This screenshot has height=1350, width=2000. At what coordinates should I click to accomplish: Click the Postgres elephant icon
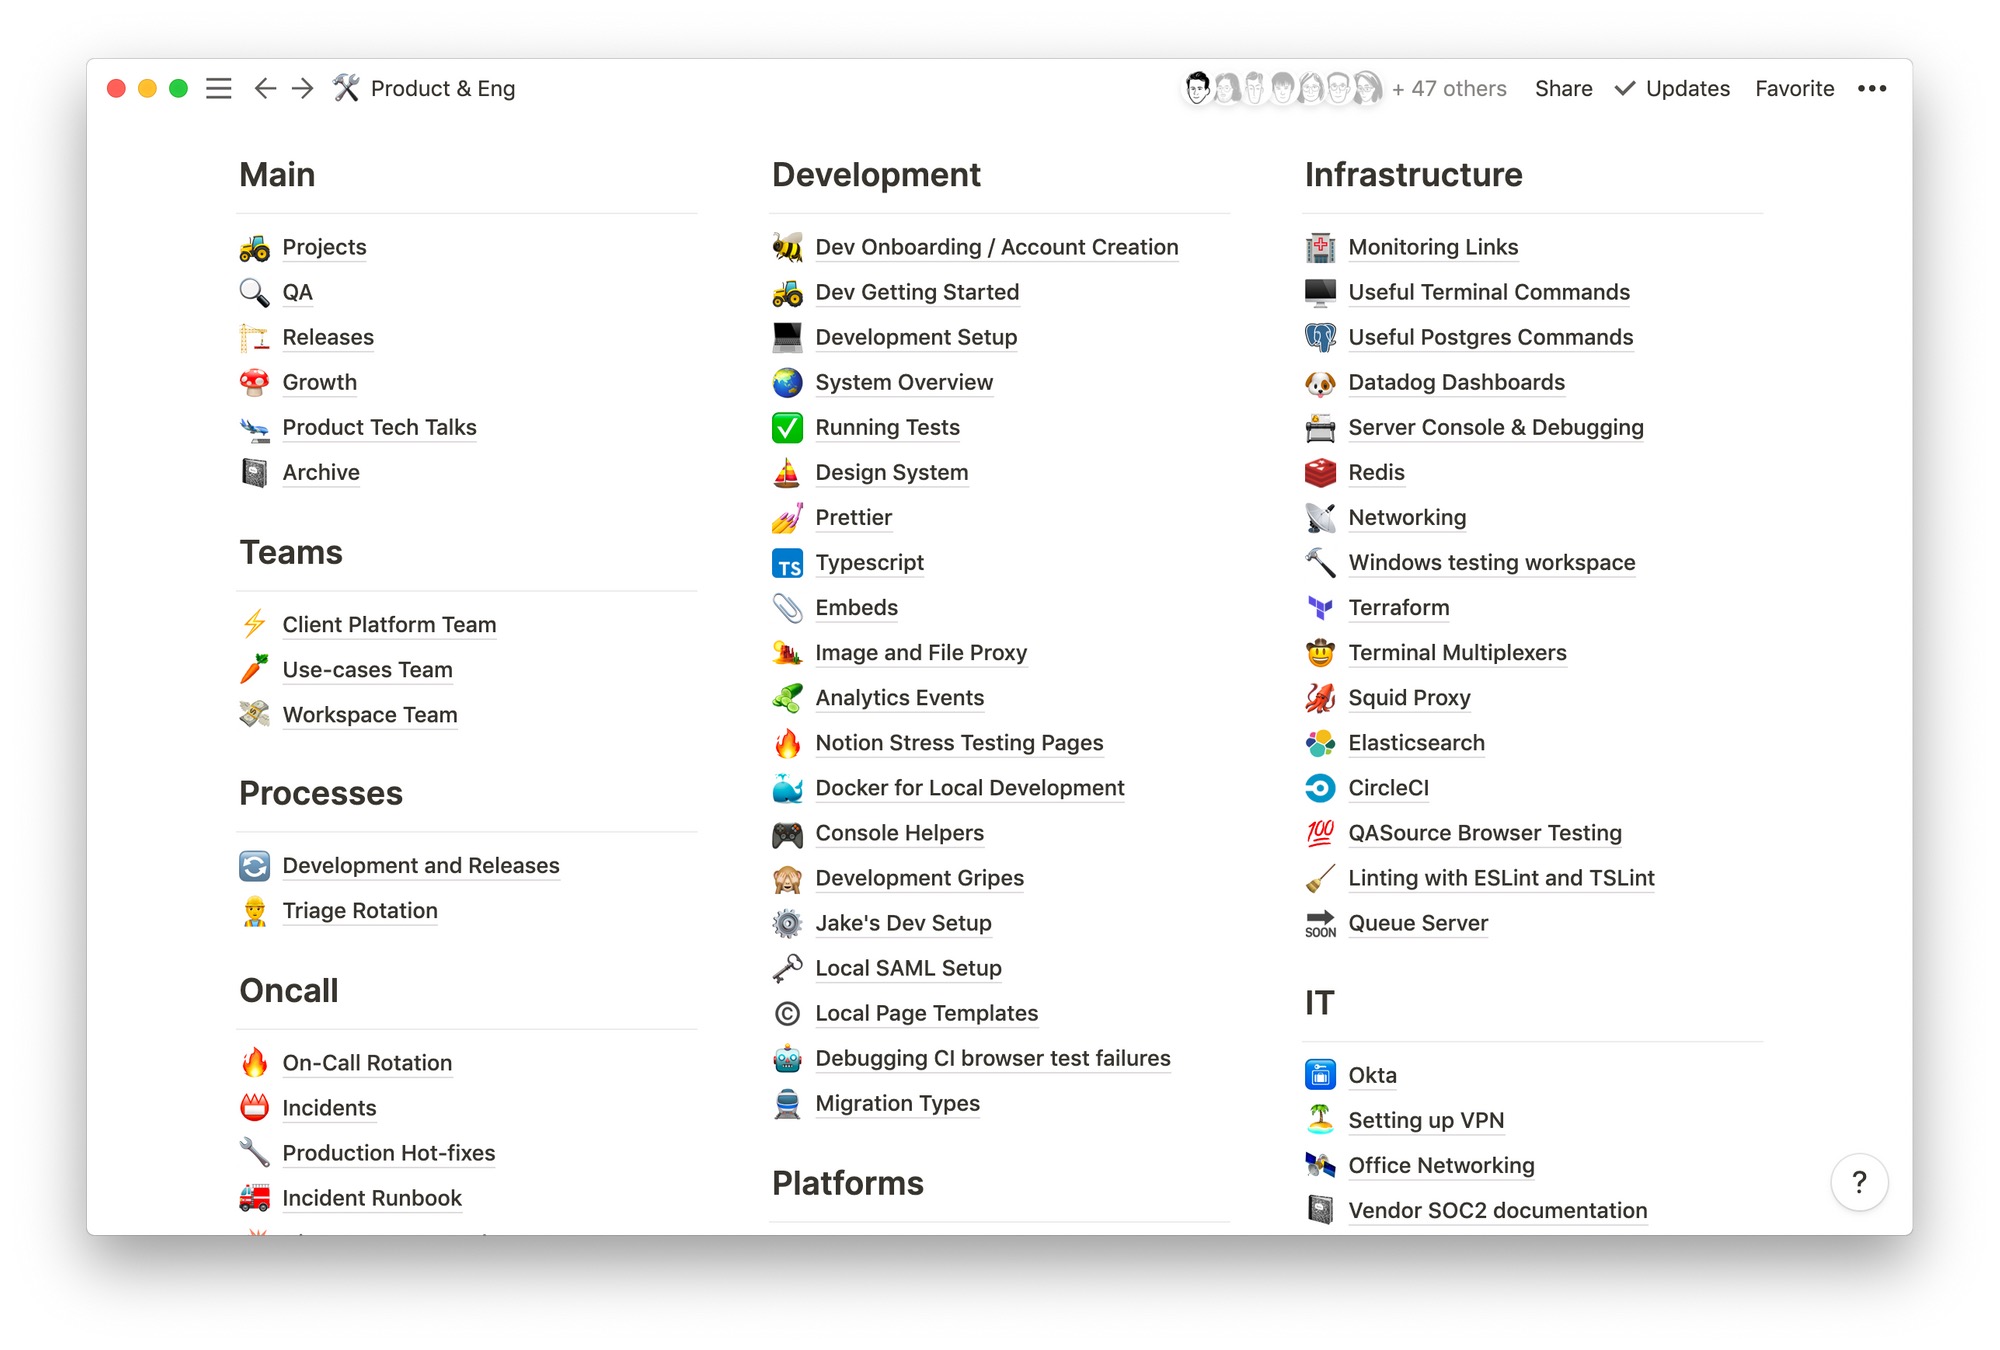tap(1321, 337)
